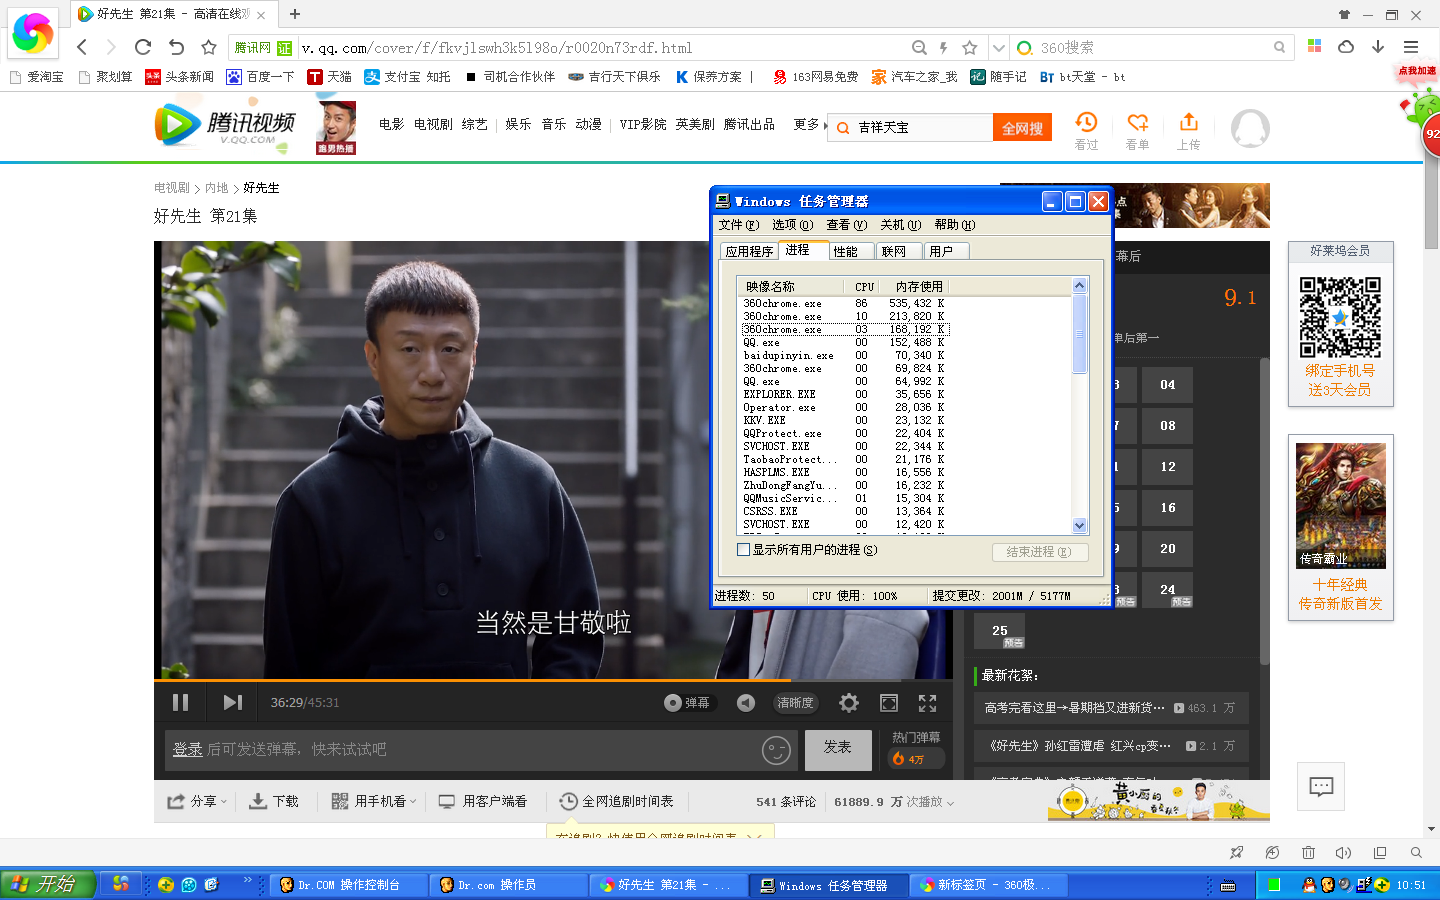
Task: Pause the video playback
Action: [x=181, y=703]
